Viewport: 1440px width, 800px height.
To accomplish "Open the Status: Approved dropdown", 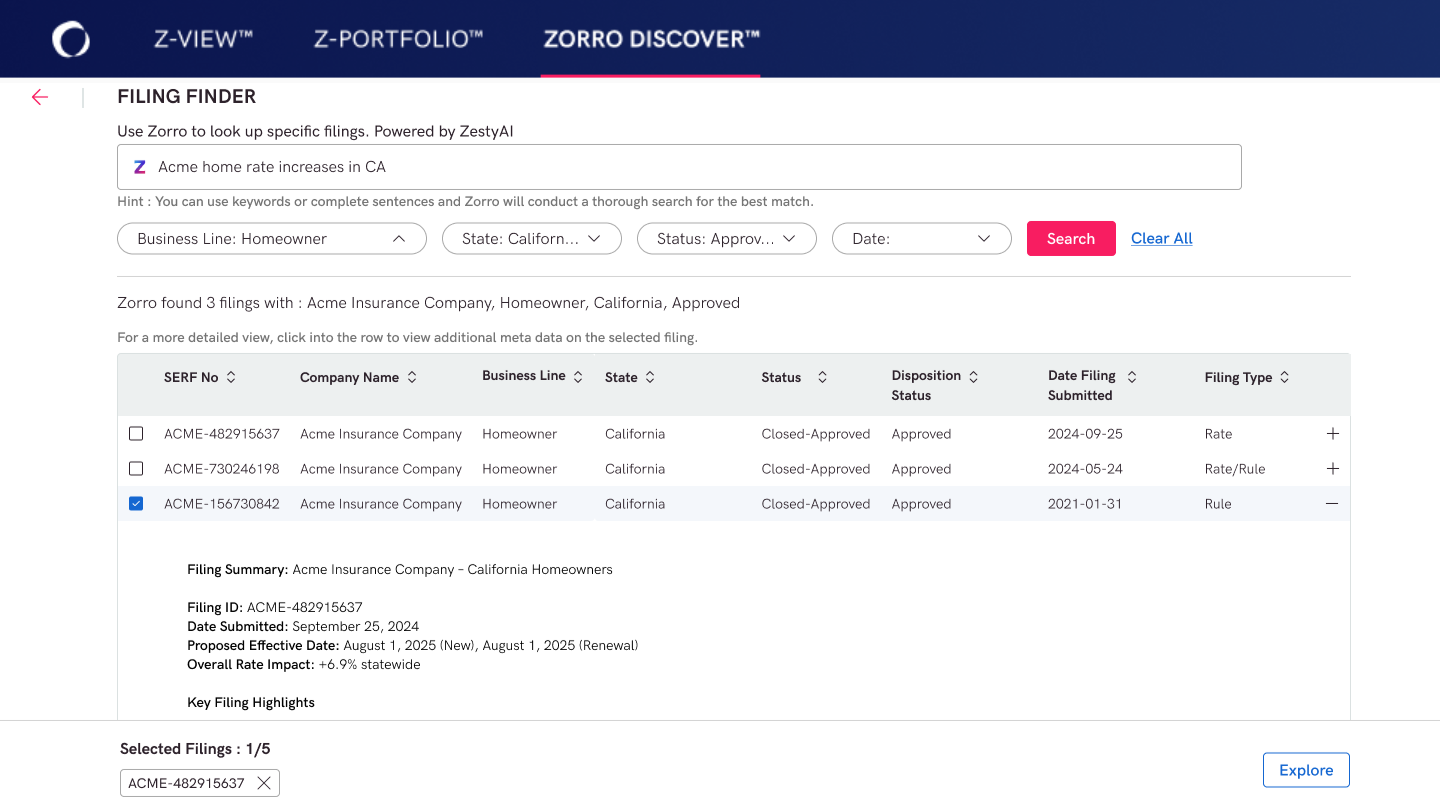I will coord(727,239).
